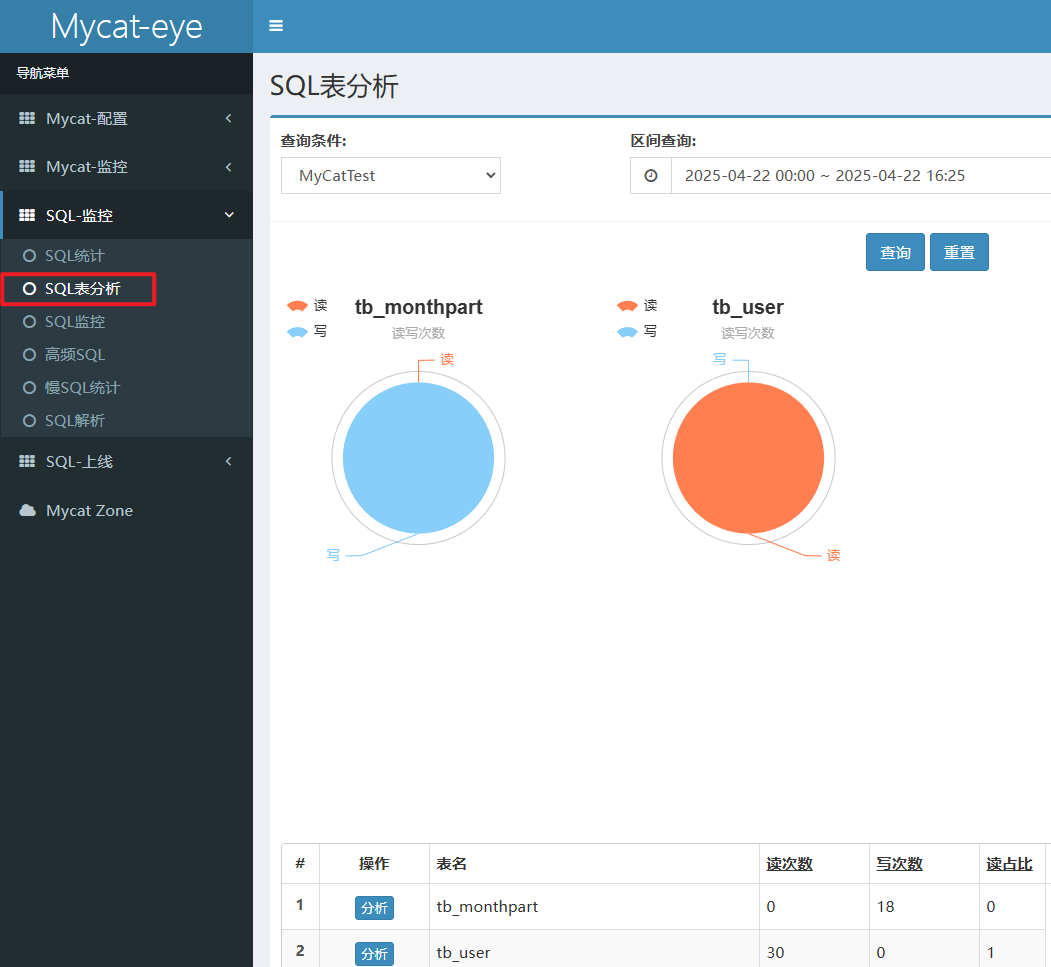This screenshot has width=1051, height=967.
Task: Click the orange tb_user pie chart
Action: (x=748, y=459)
